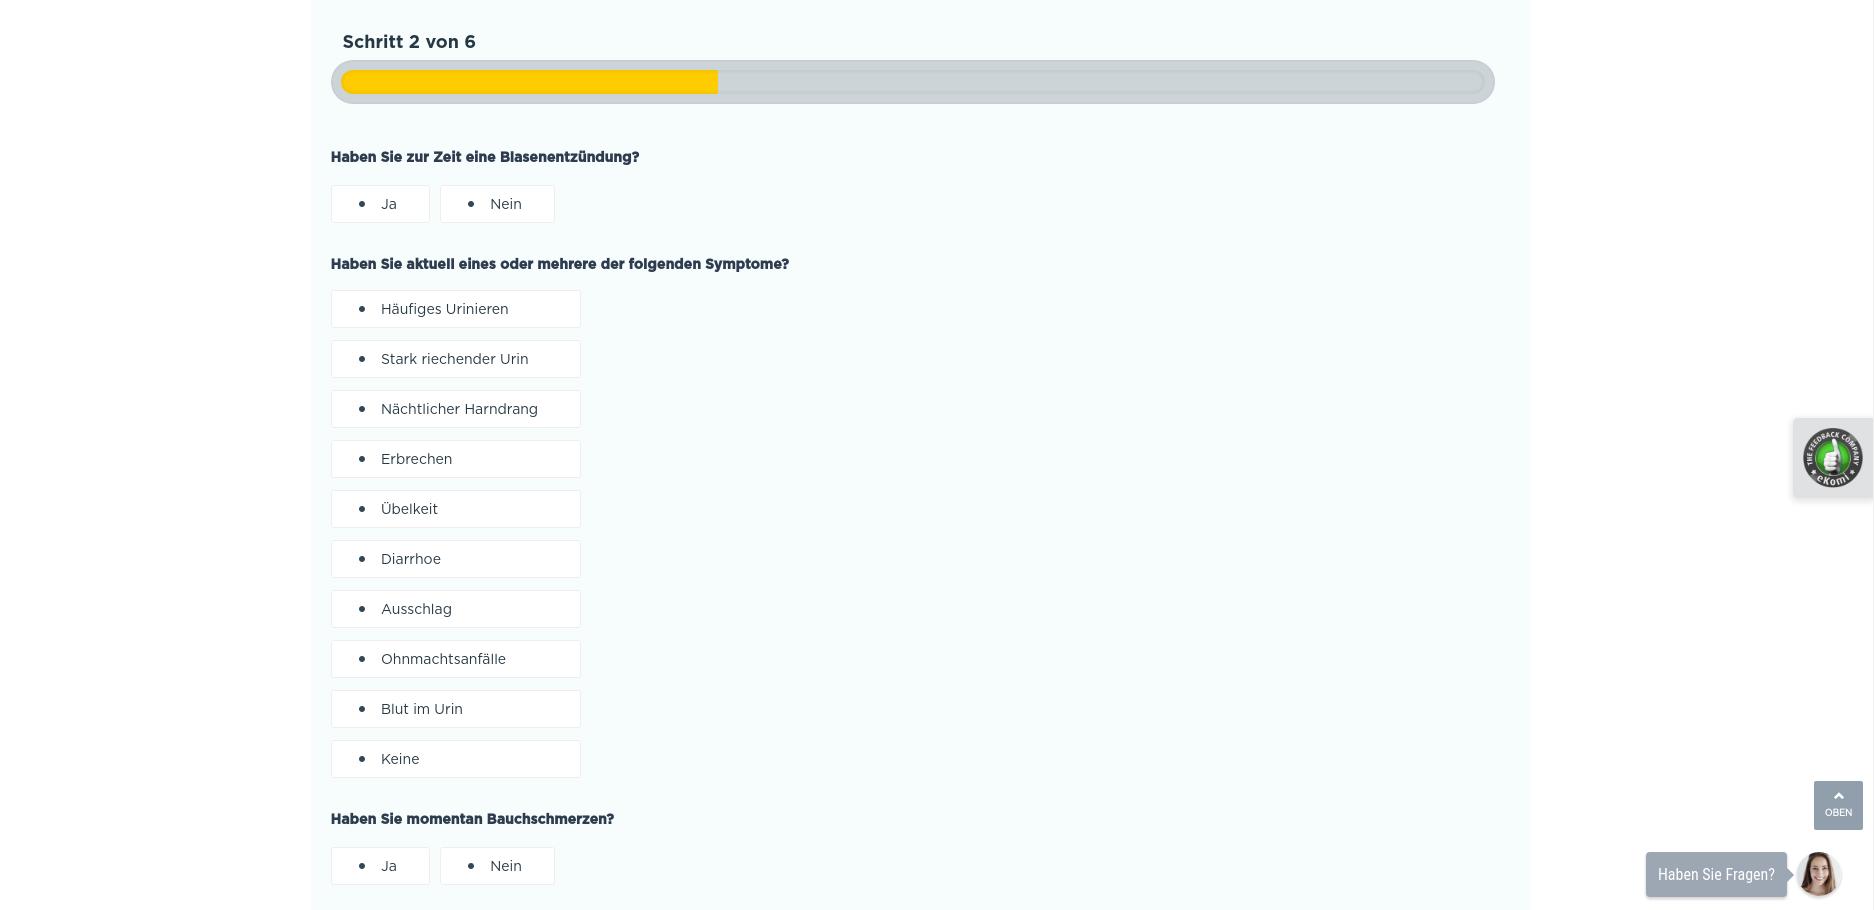Answer Ja to Bauchschmerzen question
Screen dimensions: 1874x910
click(380, 866)
